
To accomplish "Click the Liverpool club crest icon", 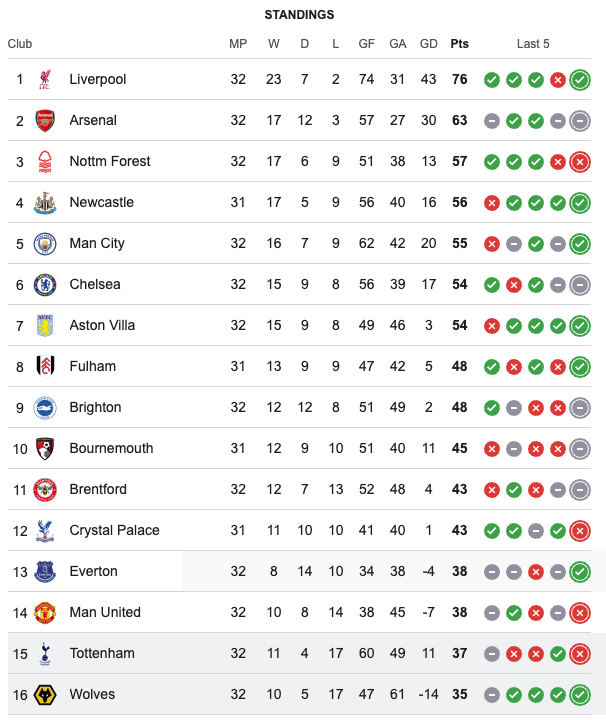I will 45,79.
